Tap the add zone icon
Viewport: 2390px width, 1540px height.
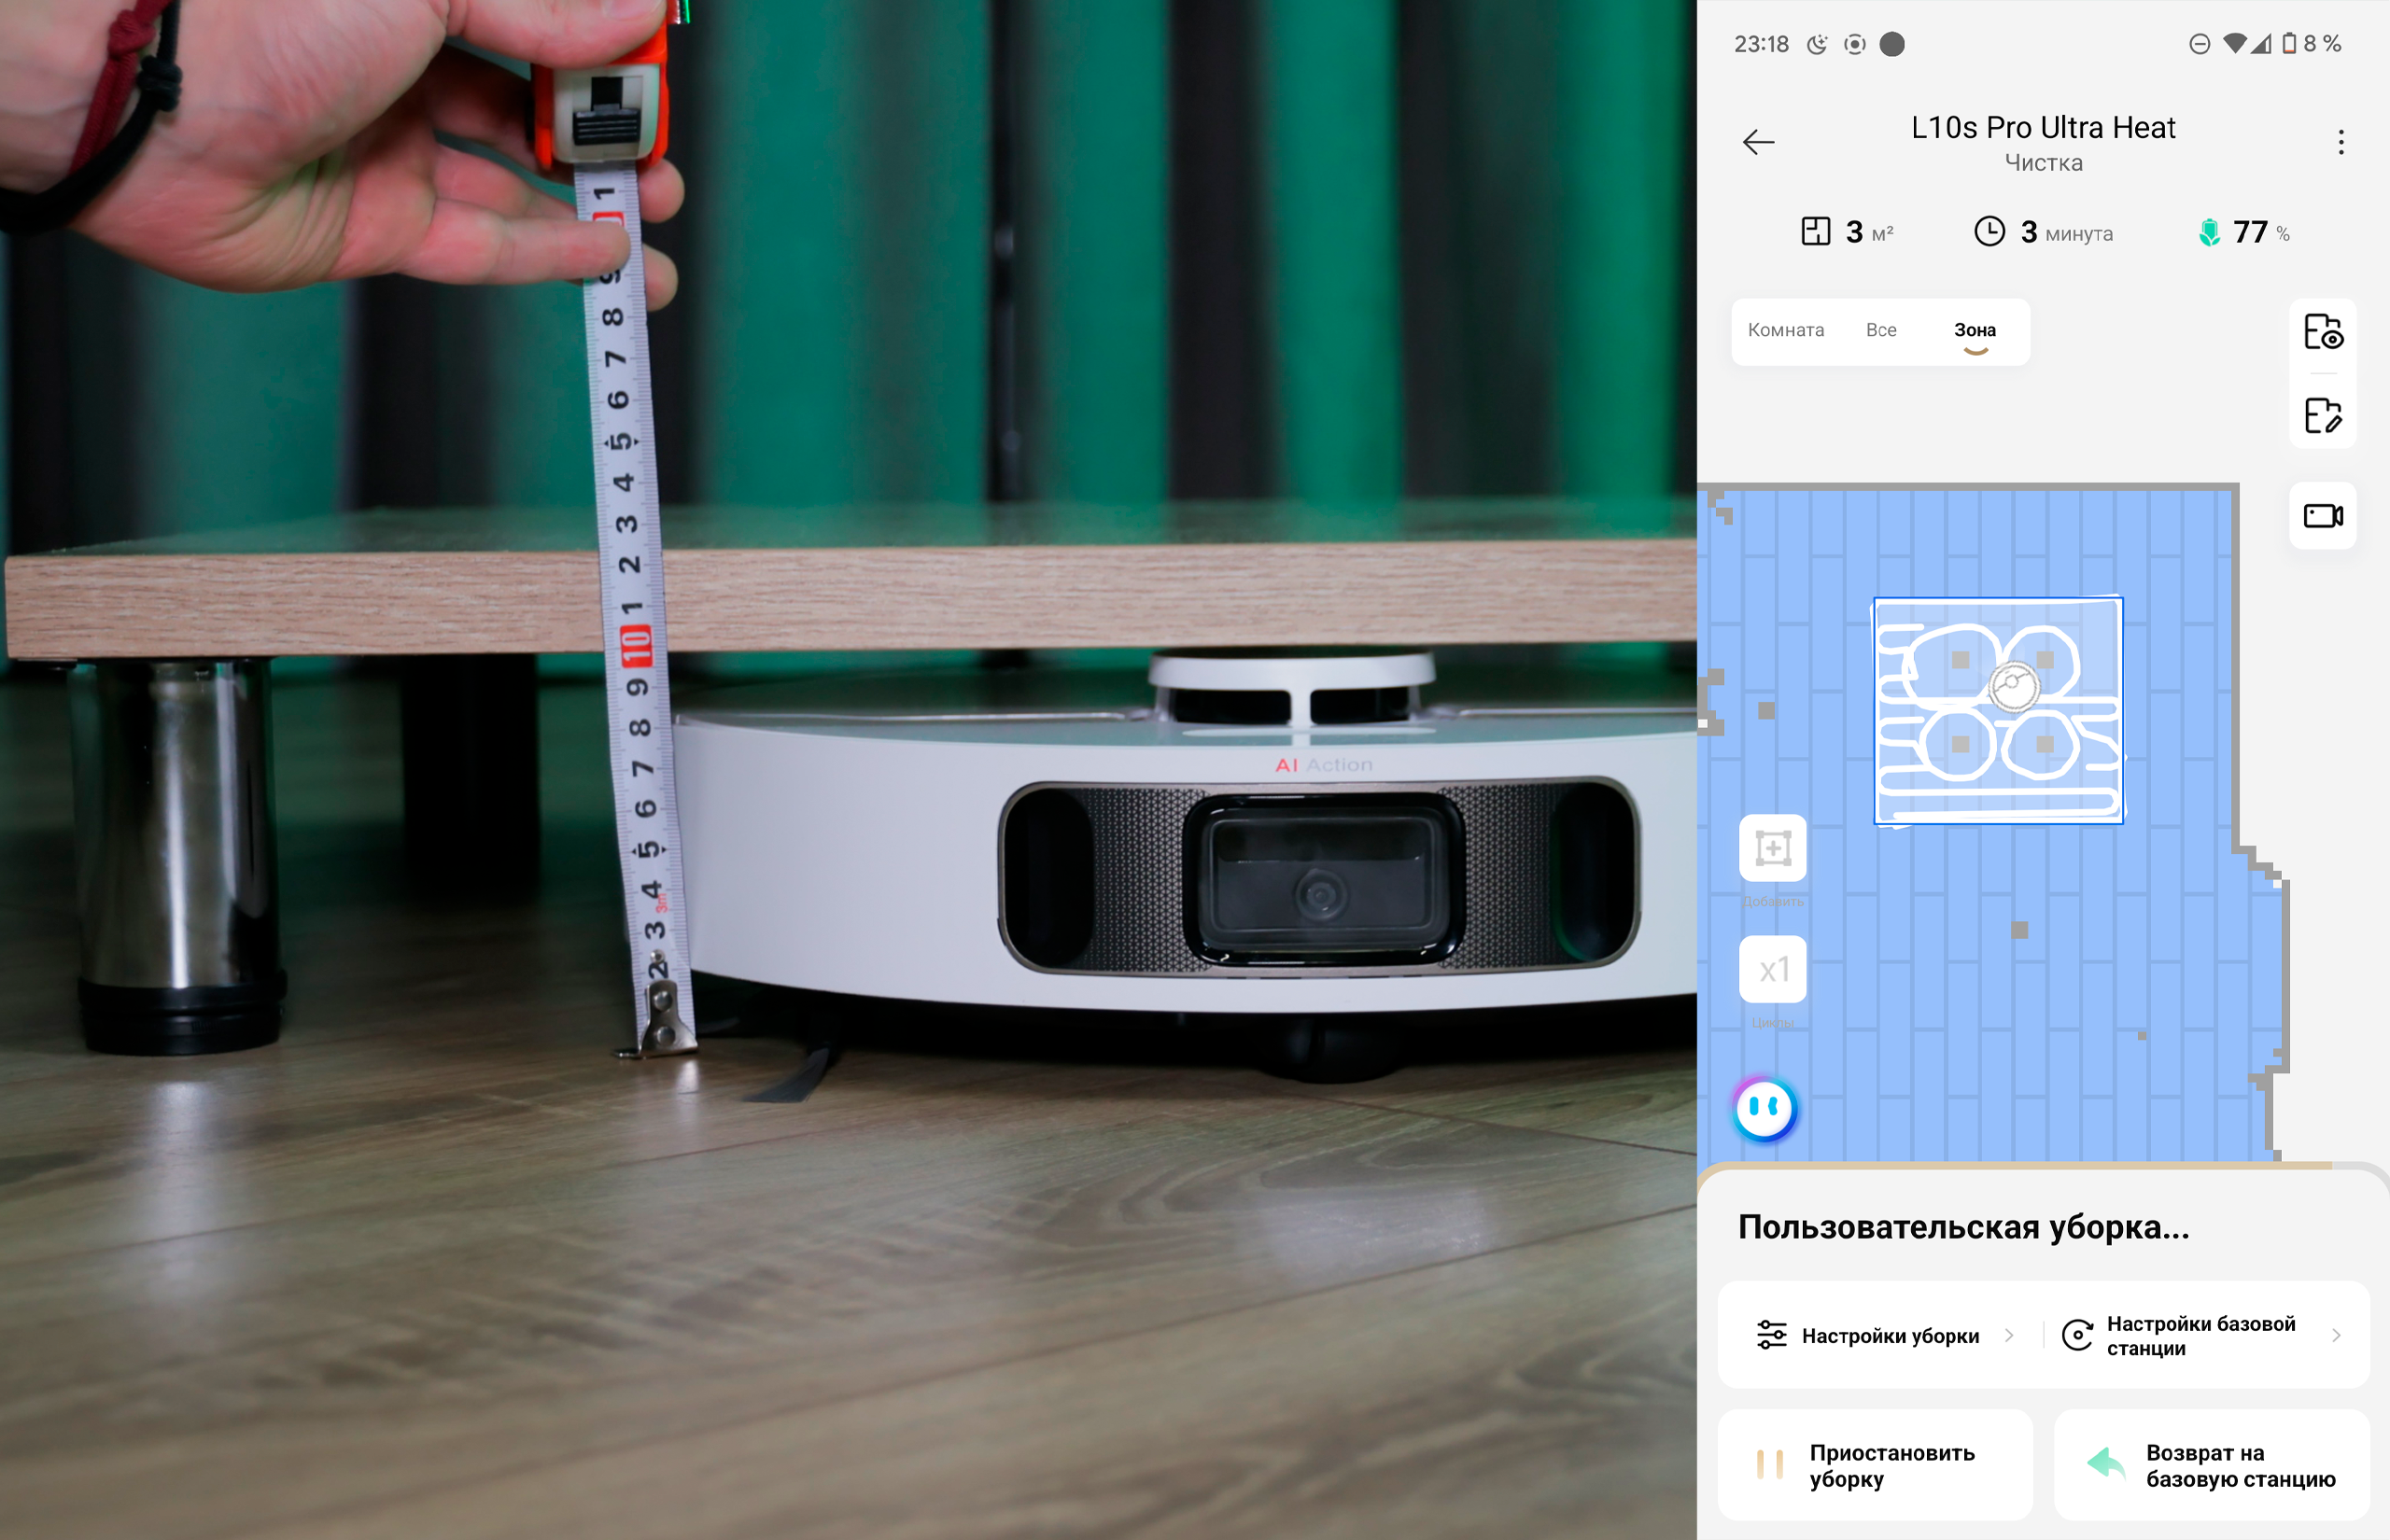coord(1772,849)
